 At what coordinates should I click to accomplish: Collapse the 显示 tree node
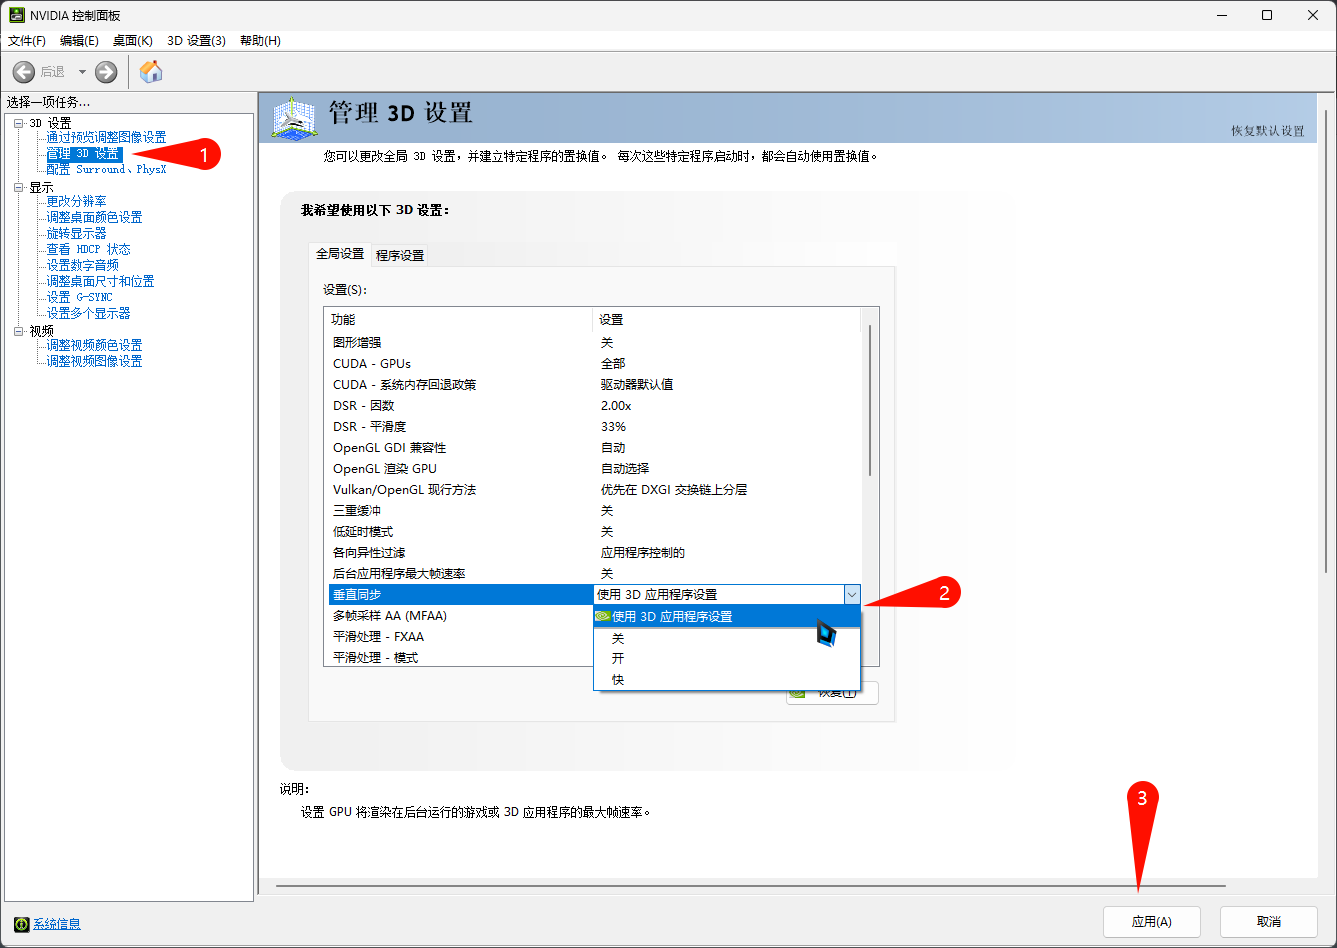click(x=18, y=187)
